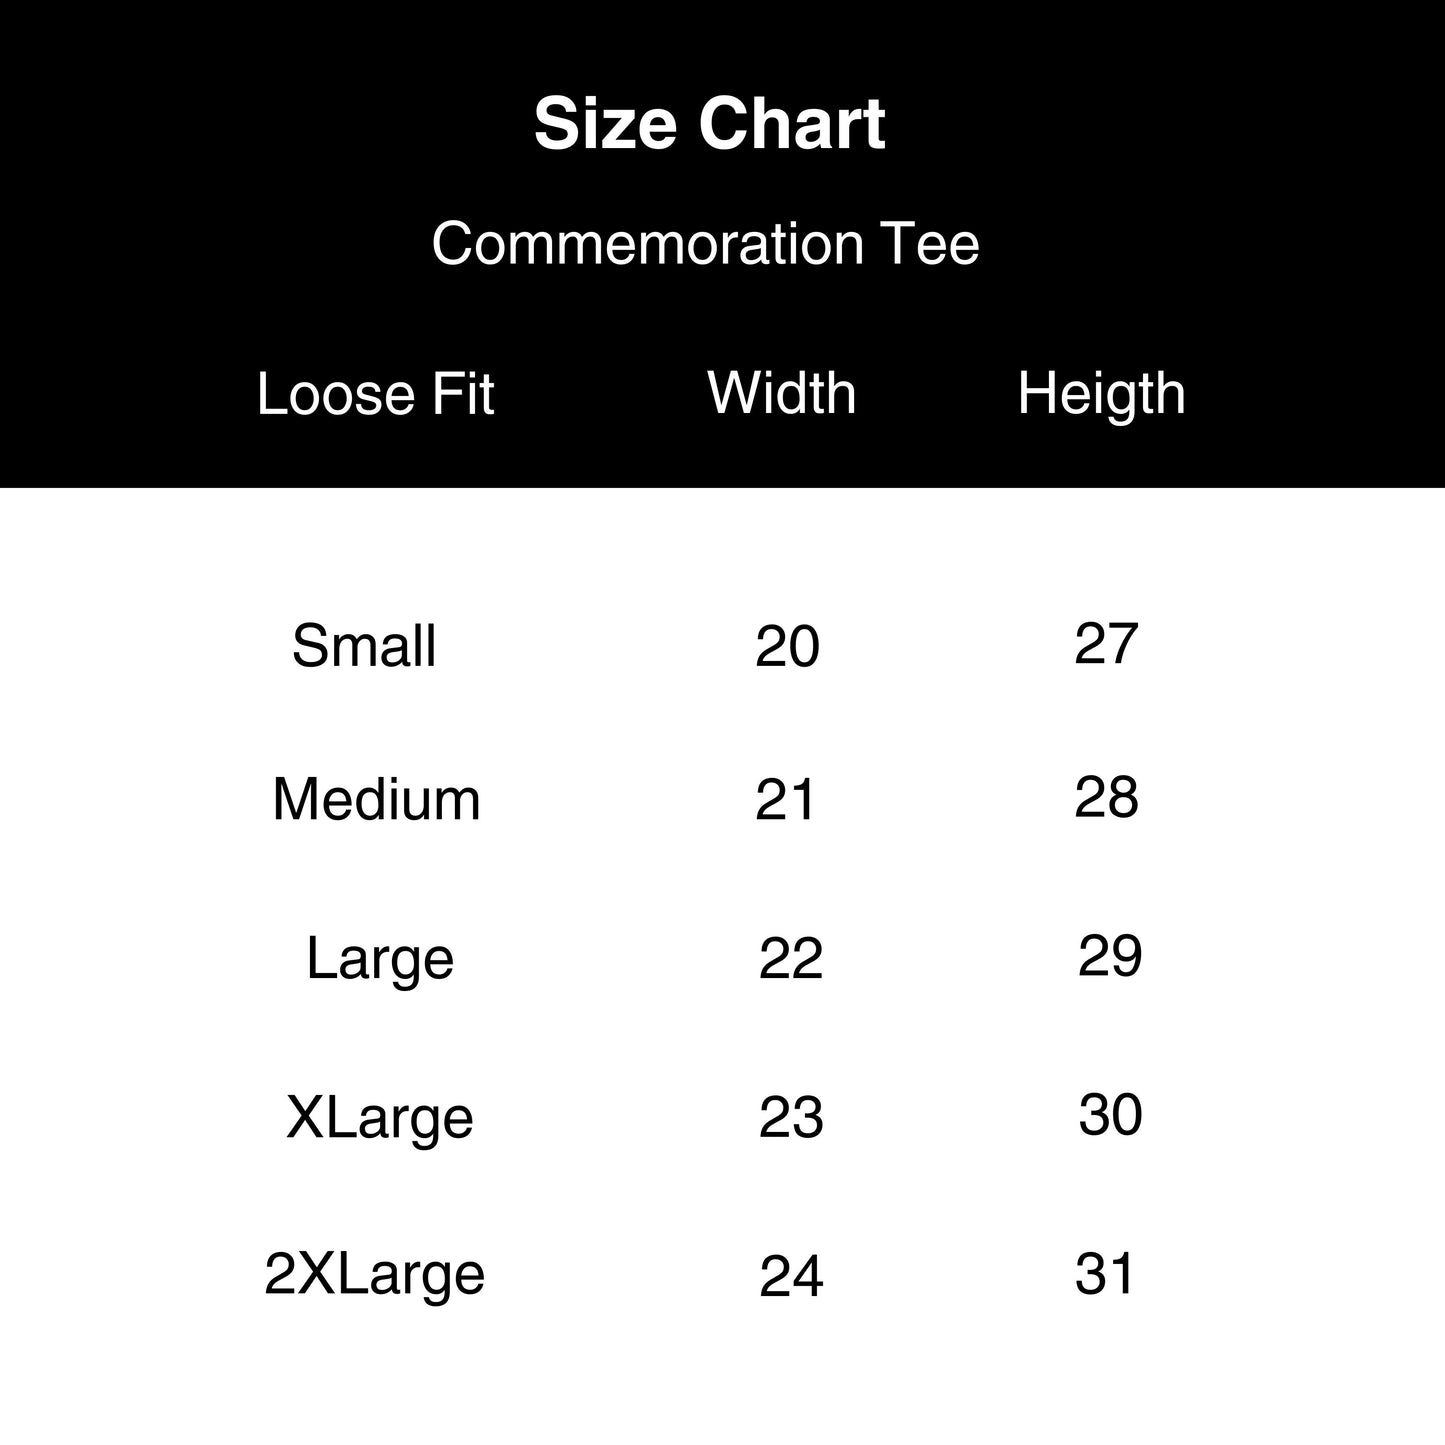This screenshot has width=1445, height=1445.
Task: Select the Commemoration Tee subtitle
Action: click(705, 243)
